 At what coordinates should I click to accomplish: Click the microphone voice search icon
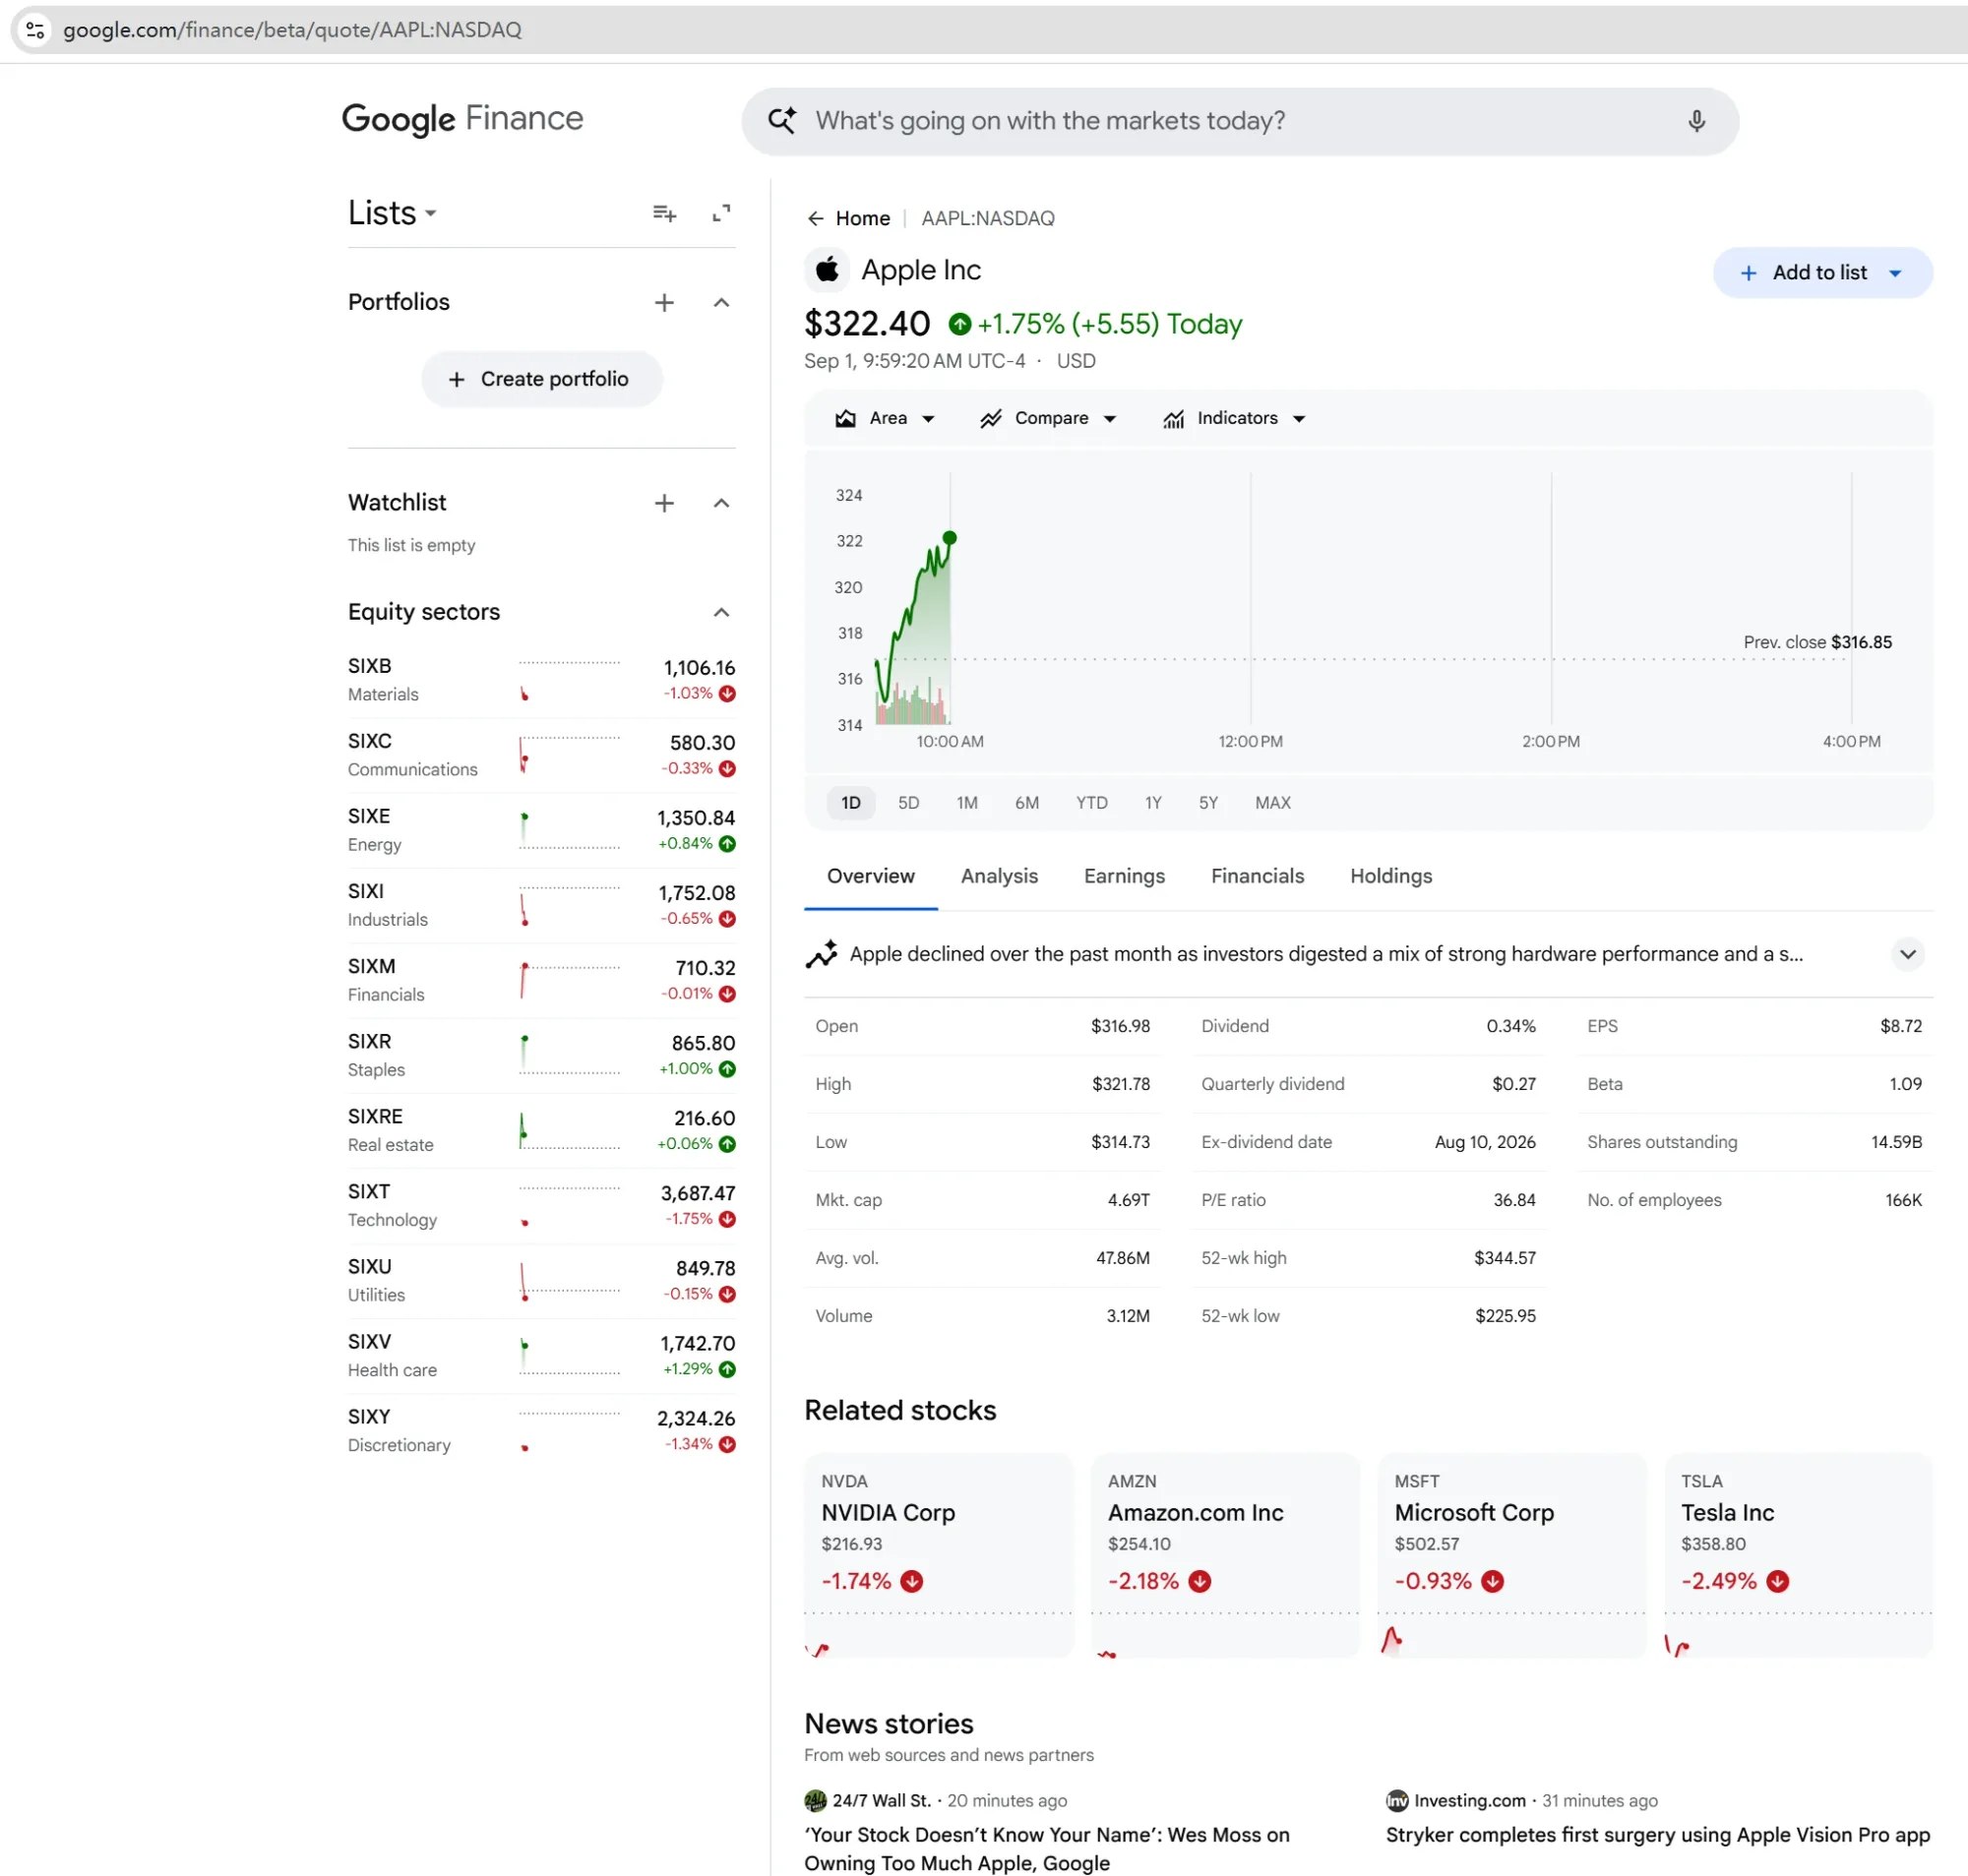pyautogui.click(x=1696, y=121)
